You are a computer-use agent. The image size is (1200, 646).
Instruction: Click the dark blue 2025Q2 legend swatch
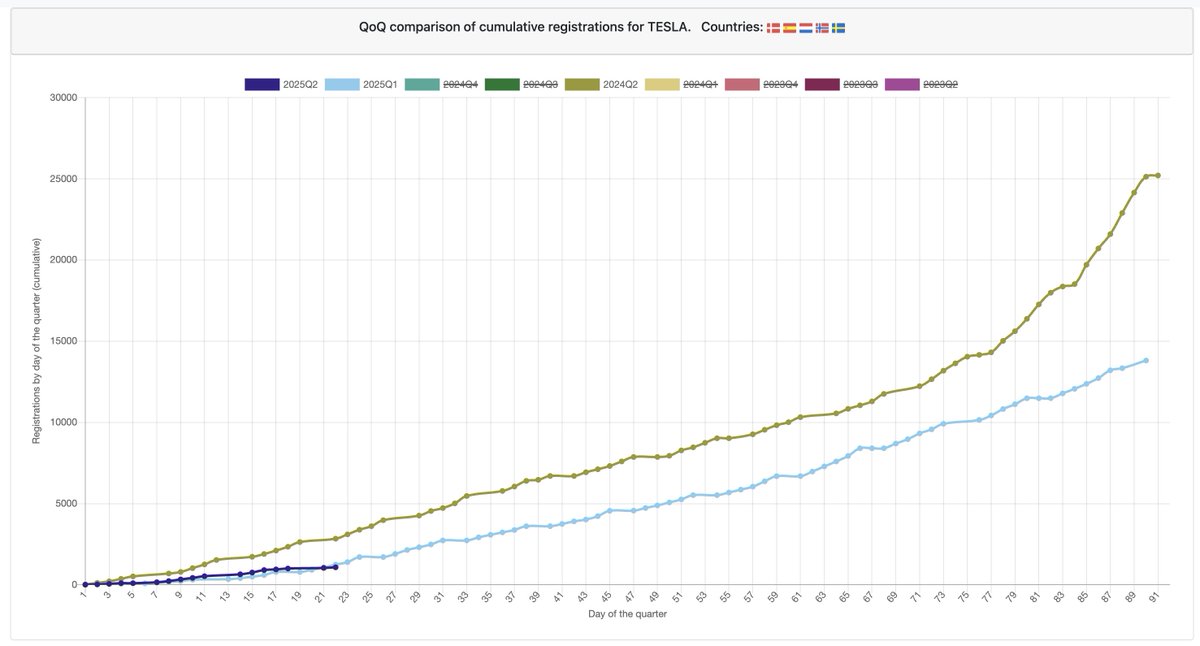(x=262, y=85)
